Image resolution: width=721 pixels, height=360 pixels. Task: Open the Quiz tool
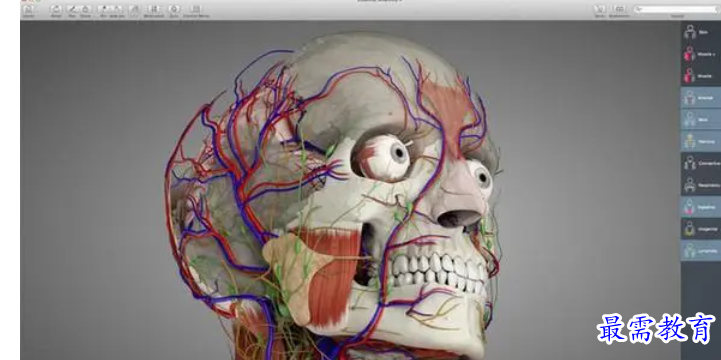coord(174,10)
